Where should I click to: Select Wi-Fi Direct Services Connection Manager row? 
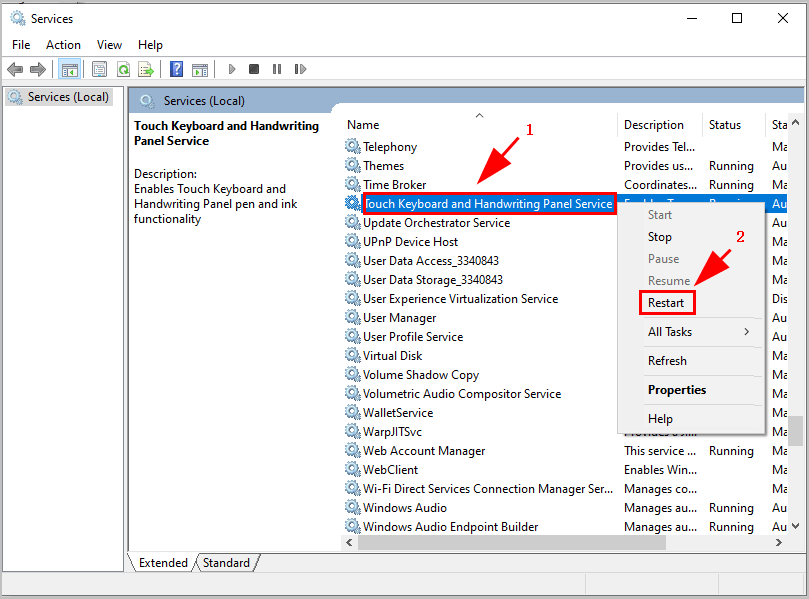(x=488, y=489)
